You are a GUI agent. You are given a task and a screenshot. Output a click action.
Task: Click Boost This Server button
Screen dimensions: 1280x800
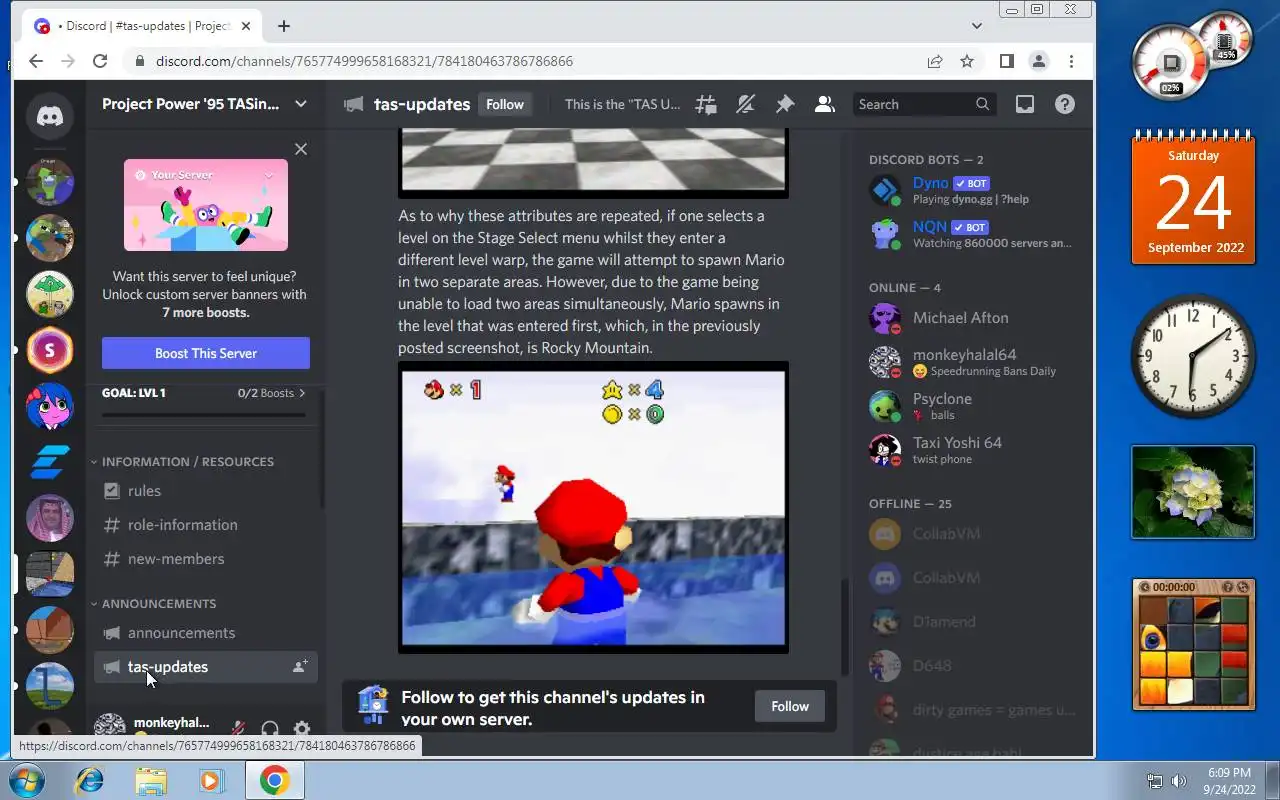pos(206,353)
